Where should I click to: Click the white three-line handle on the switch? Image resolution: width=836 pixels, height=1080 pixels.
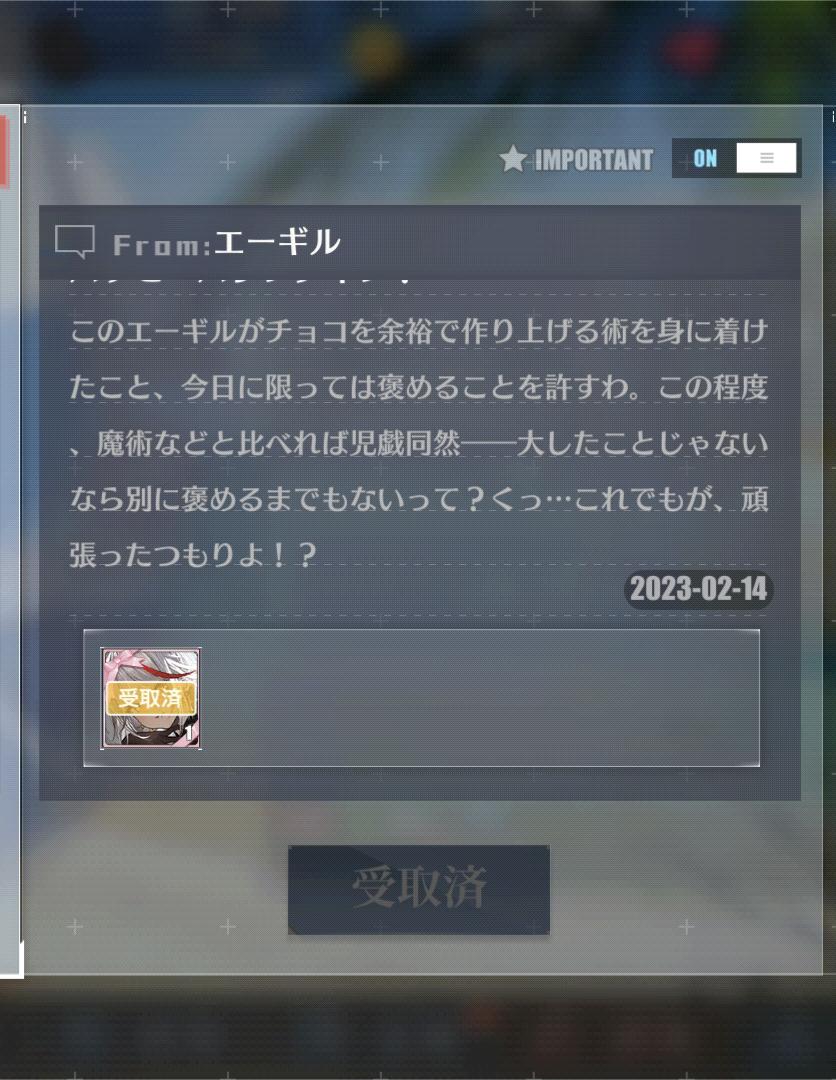tap(766, 158)
